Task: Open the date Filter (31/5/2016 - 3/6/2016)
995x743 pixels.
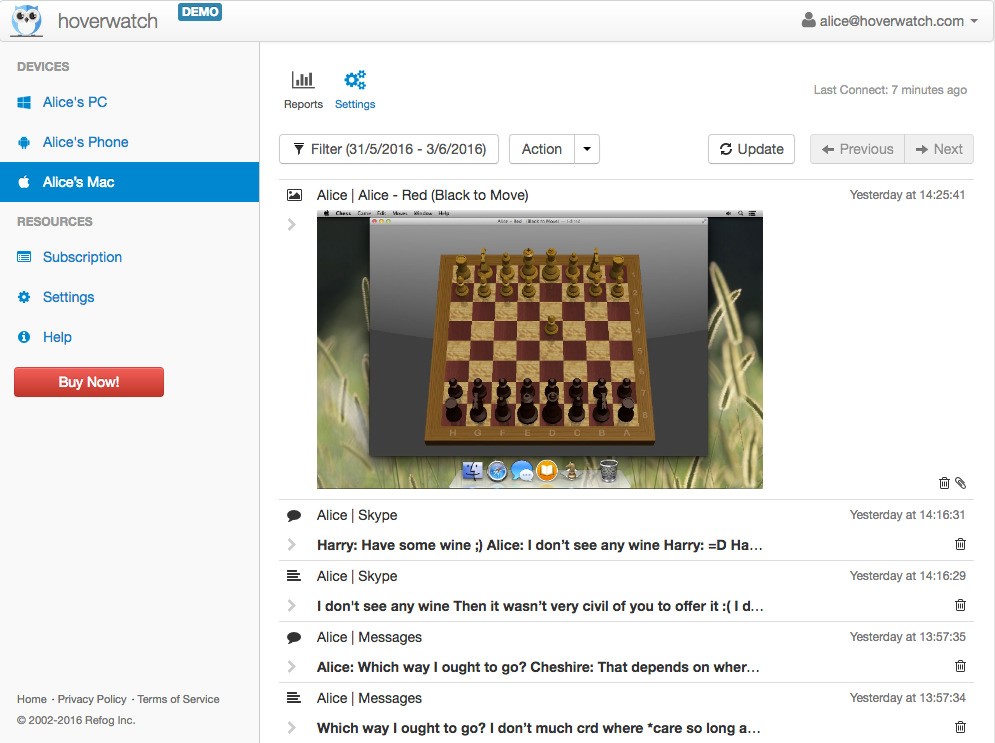Action: click(x=389, y=149)
